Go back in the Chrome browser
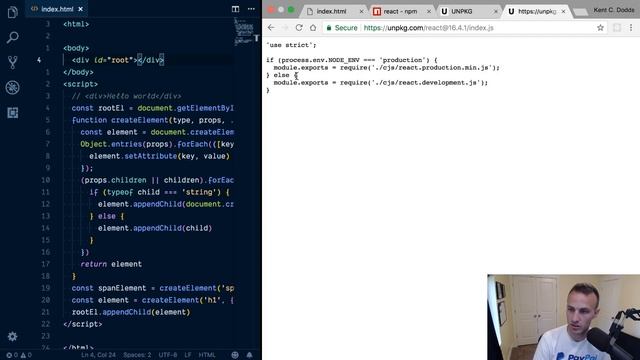Image resolution: width=640 pixels, height=360 pixels. point(271,28)
